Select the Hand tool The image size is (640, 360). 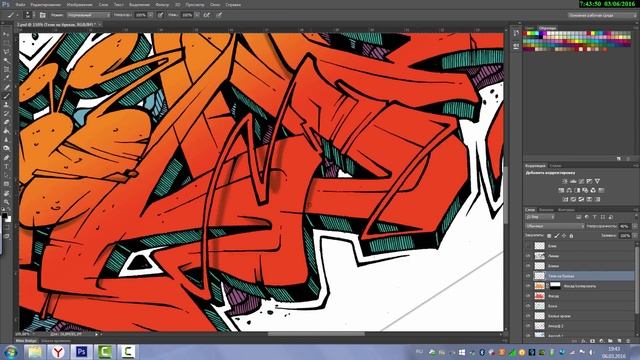tap(6, 193)
